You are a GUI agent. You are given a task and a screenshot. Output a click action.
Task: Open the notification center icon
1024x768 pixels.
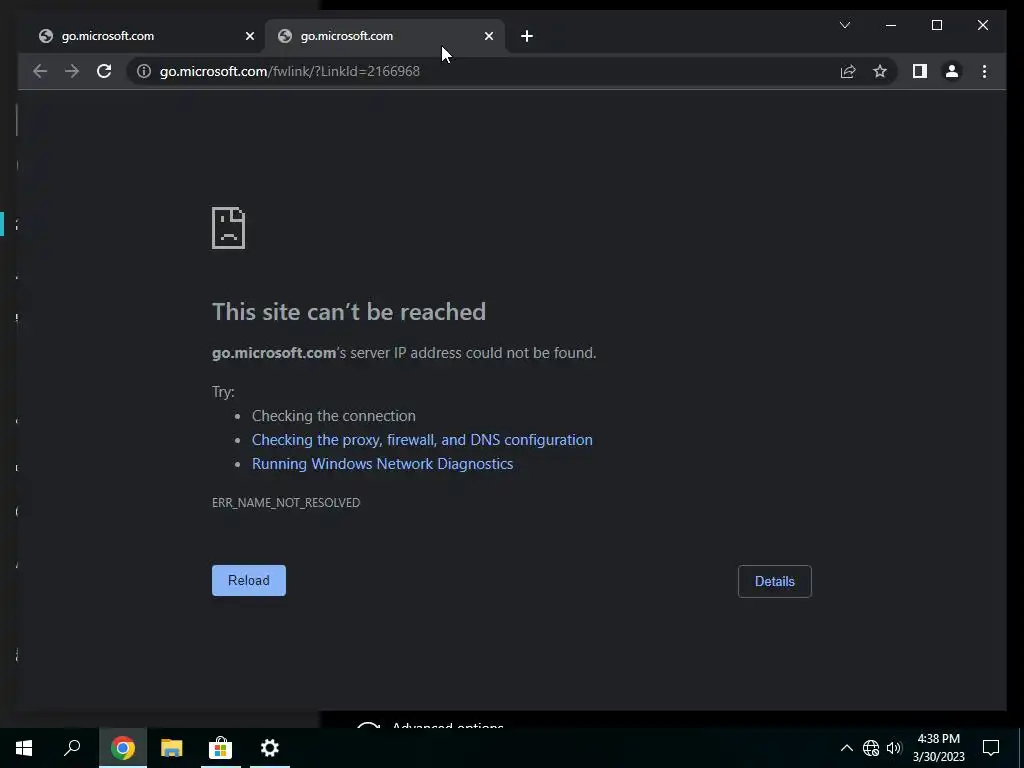[991, 748]
